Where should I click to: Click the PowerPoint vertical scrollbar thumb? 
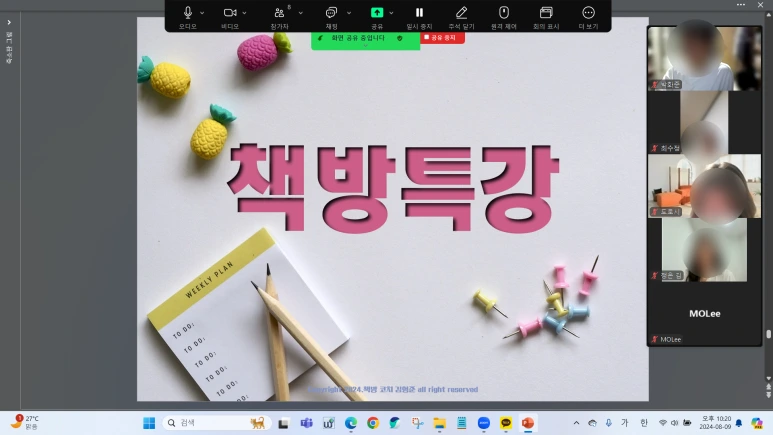click(x=769, y=334)
